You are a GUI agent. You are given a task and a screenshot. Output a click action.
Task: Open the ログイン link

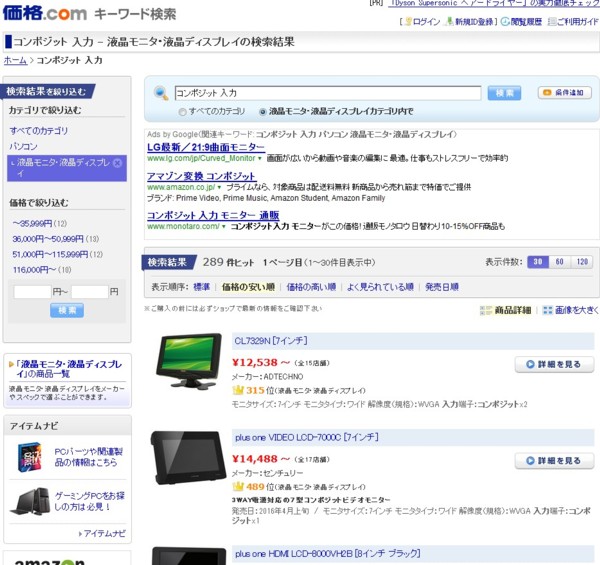tap(423, 22)
